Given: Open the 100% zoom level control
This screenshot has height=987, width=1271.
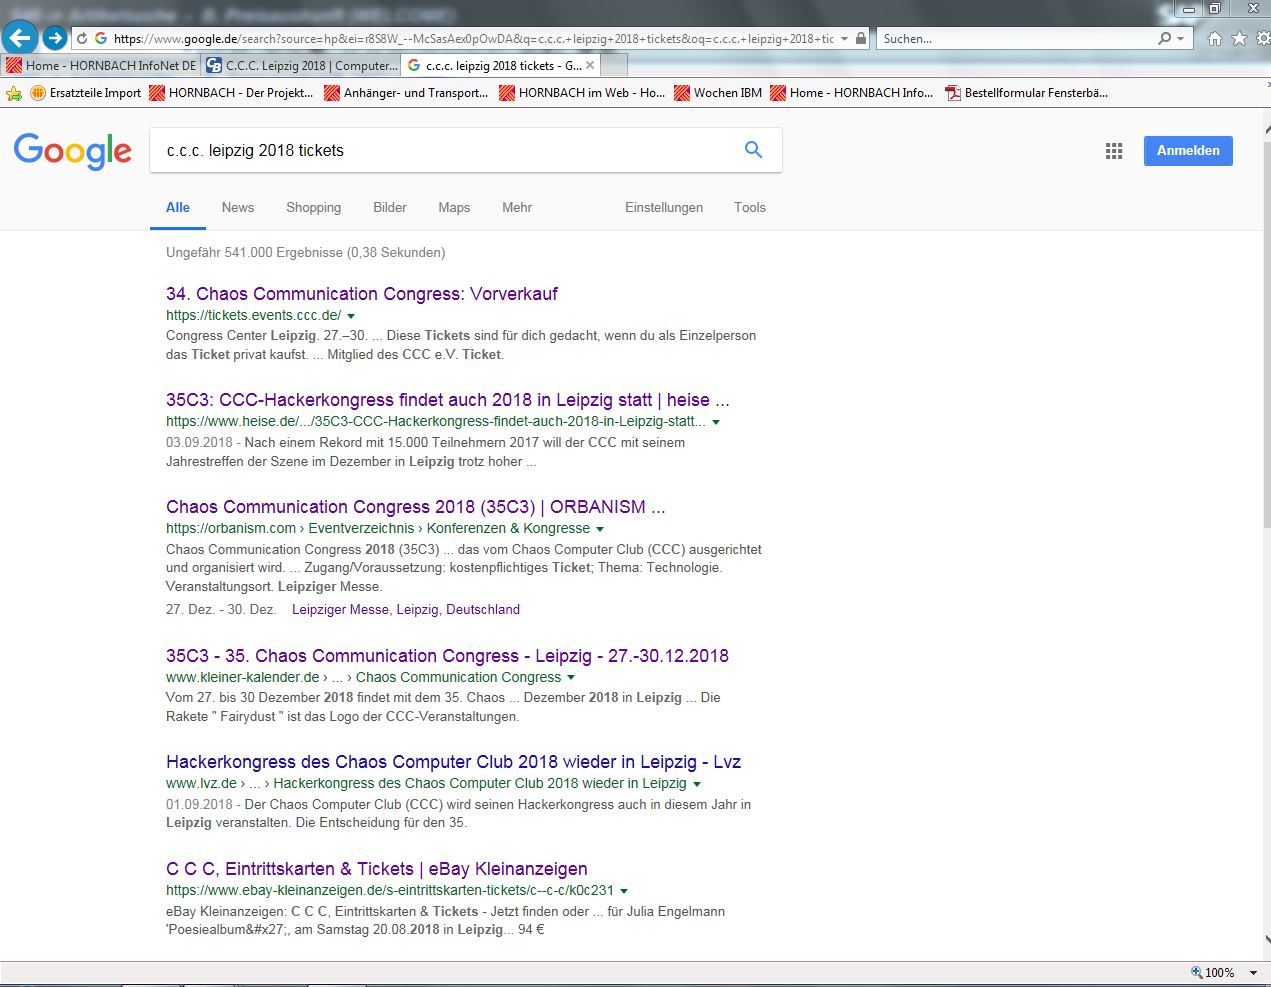Looking at the screenshot, I should point(1224,972).
